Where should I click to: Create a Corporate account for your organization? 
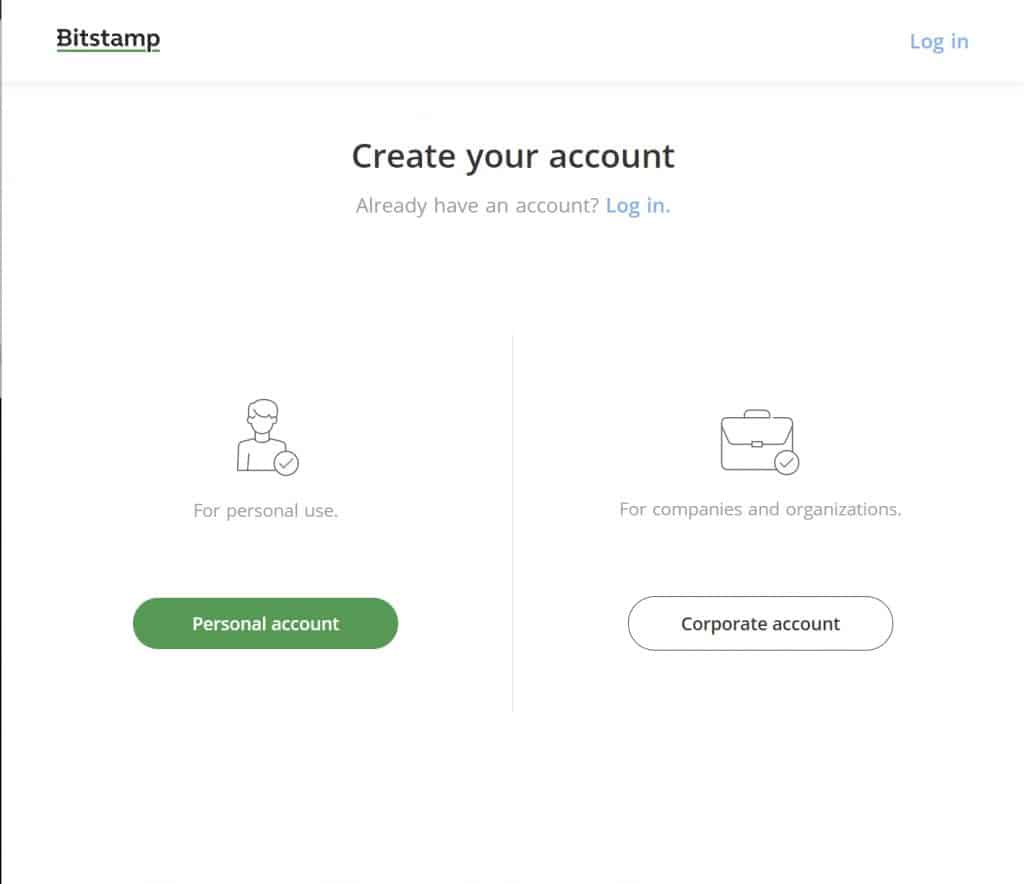point(759,622)
